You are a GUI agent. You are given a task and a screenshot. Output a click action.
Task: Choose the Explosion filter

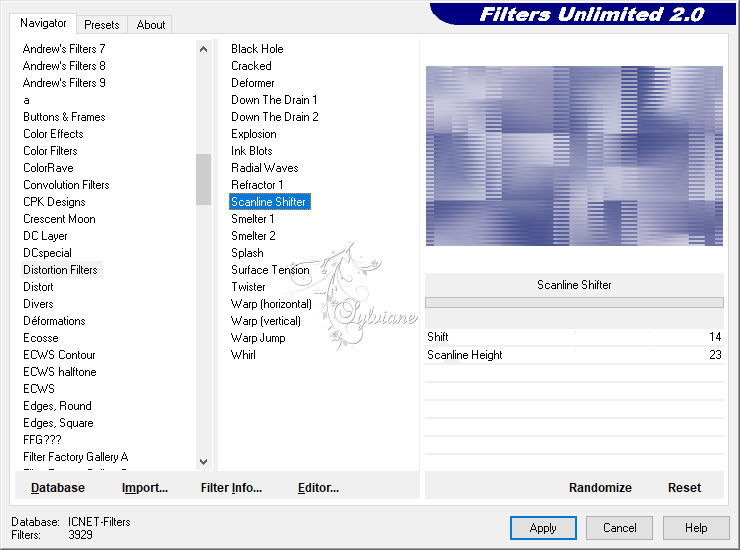(254, 134)
